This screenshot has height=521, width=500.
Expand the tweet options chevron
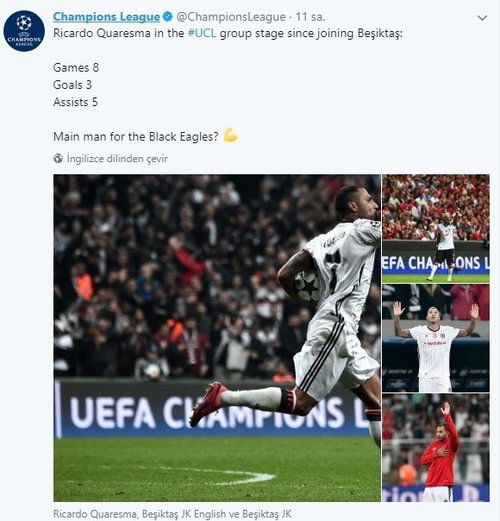coord(482,18)
